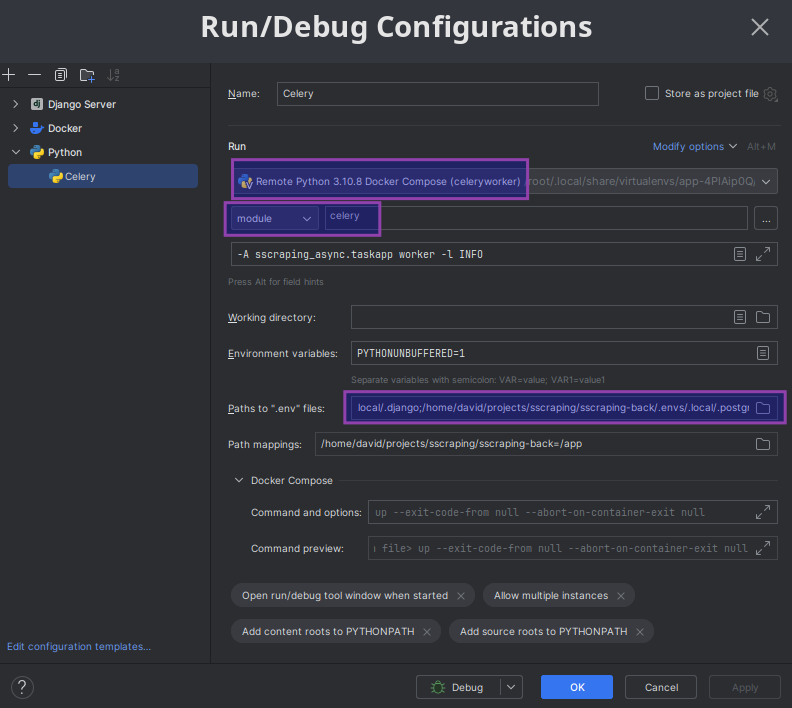Expand the Django Server node

(16, 104)
